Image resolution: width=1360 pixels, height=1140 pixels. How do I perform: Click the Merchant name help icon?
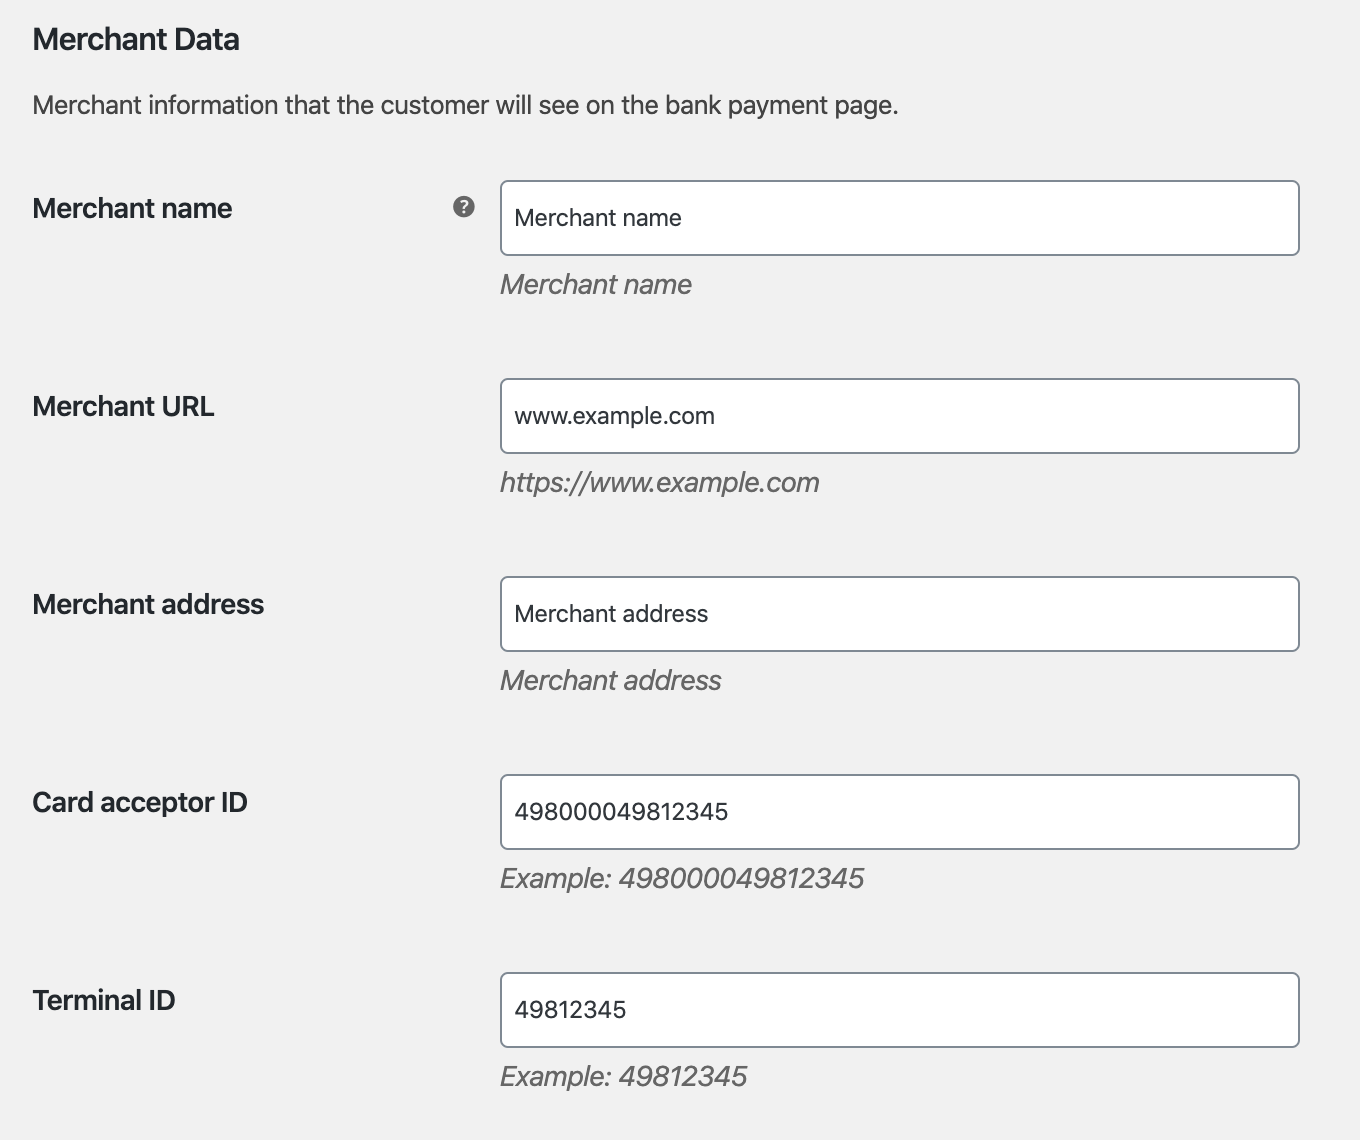tap(463, 207)
